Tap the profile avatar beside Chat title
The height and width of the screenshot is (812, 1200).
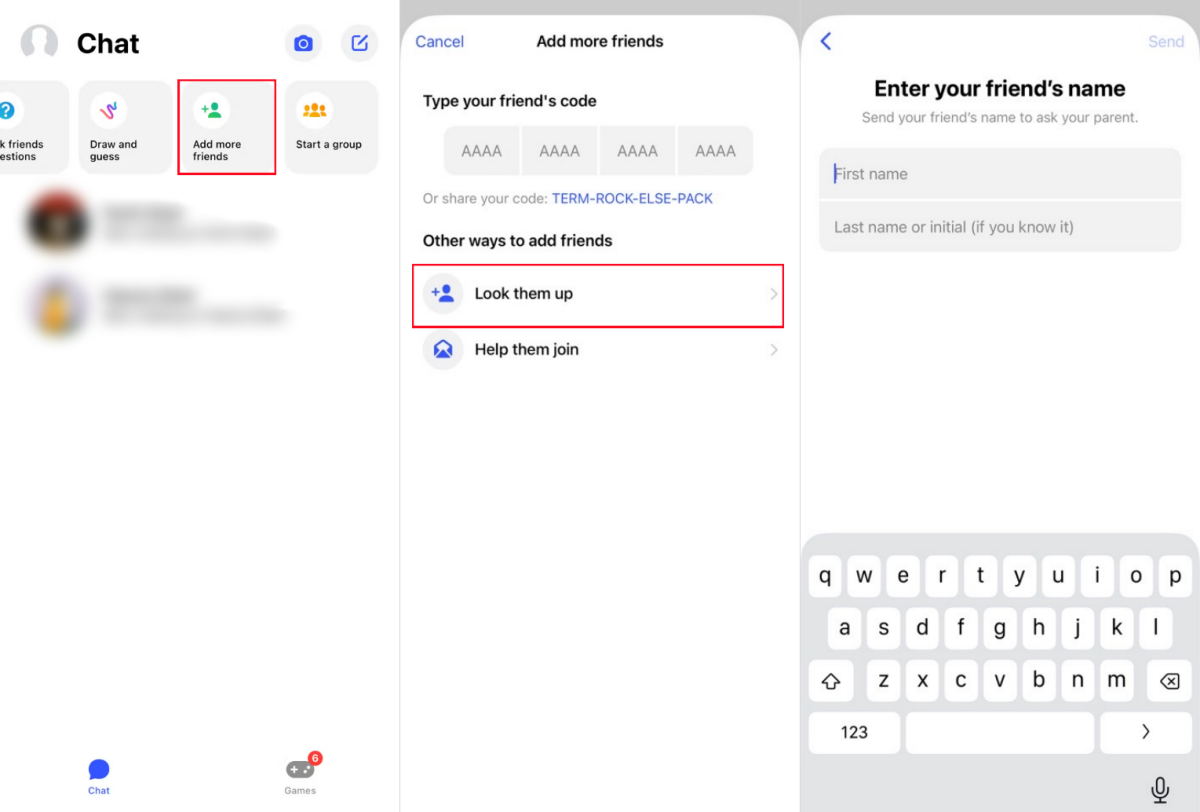40,43
